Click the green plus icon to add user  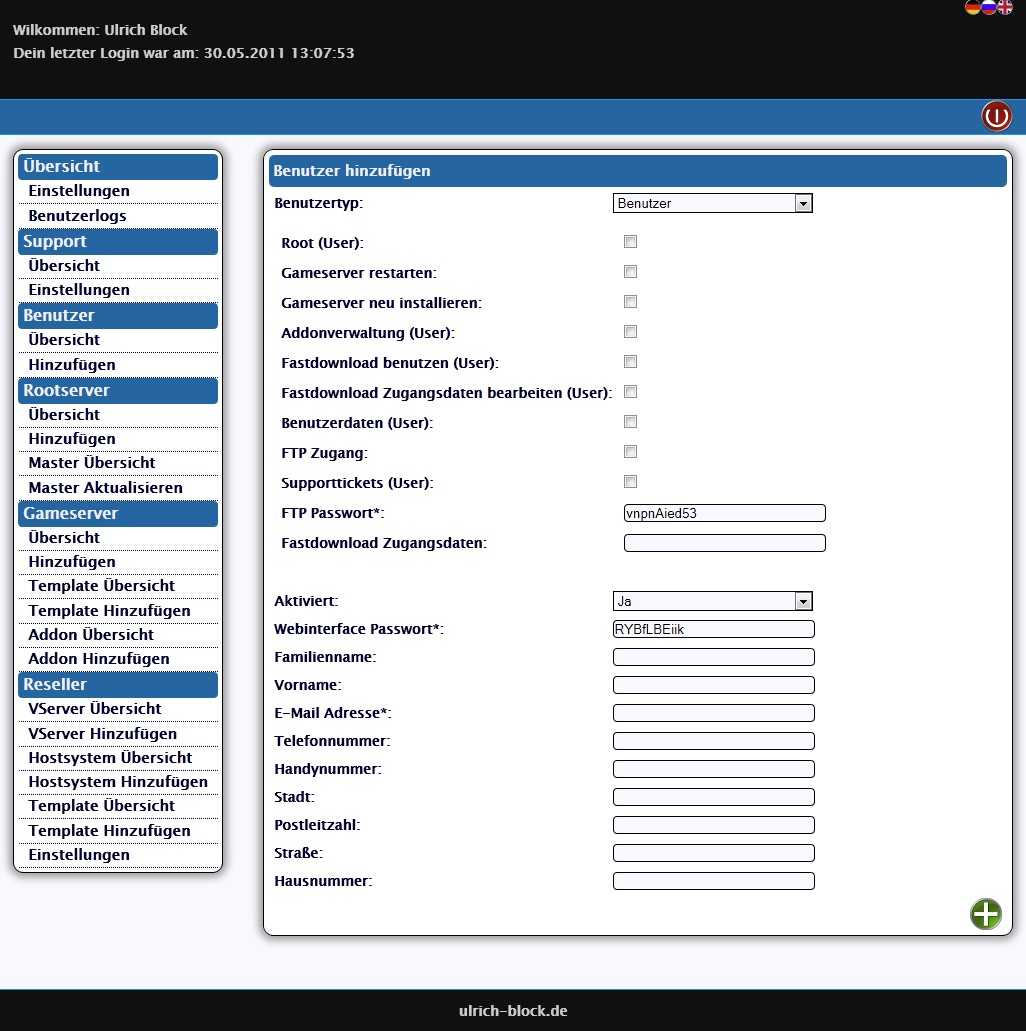click(x=985, y=914)
